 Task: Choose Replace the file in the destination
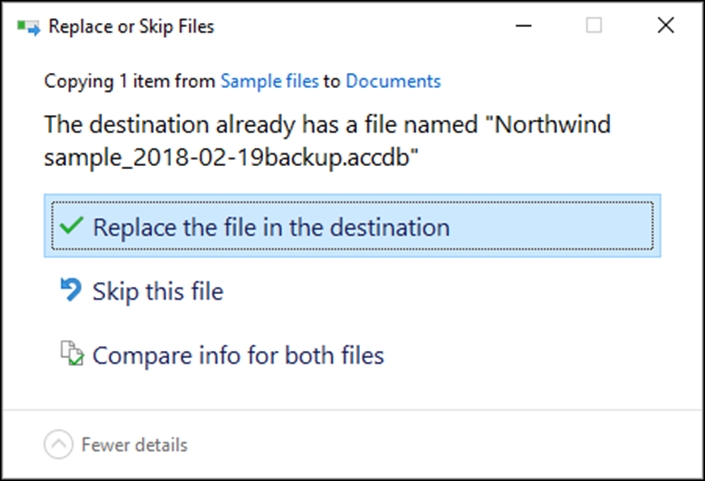pos(352,226)
